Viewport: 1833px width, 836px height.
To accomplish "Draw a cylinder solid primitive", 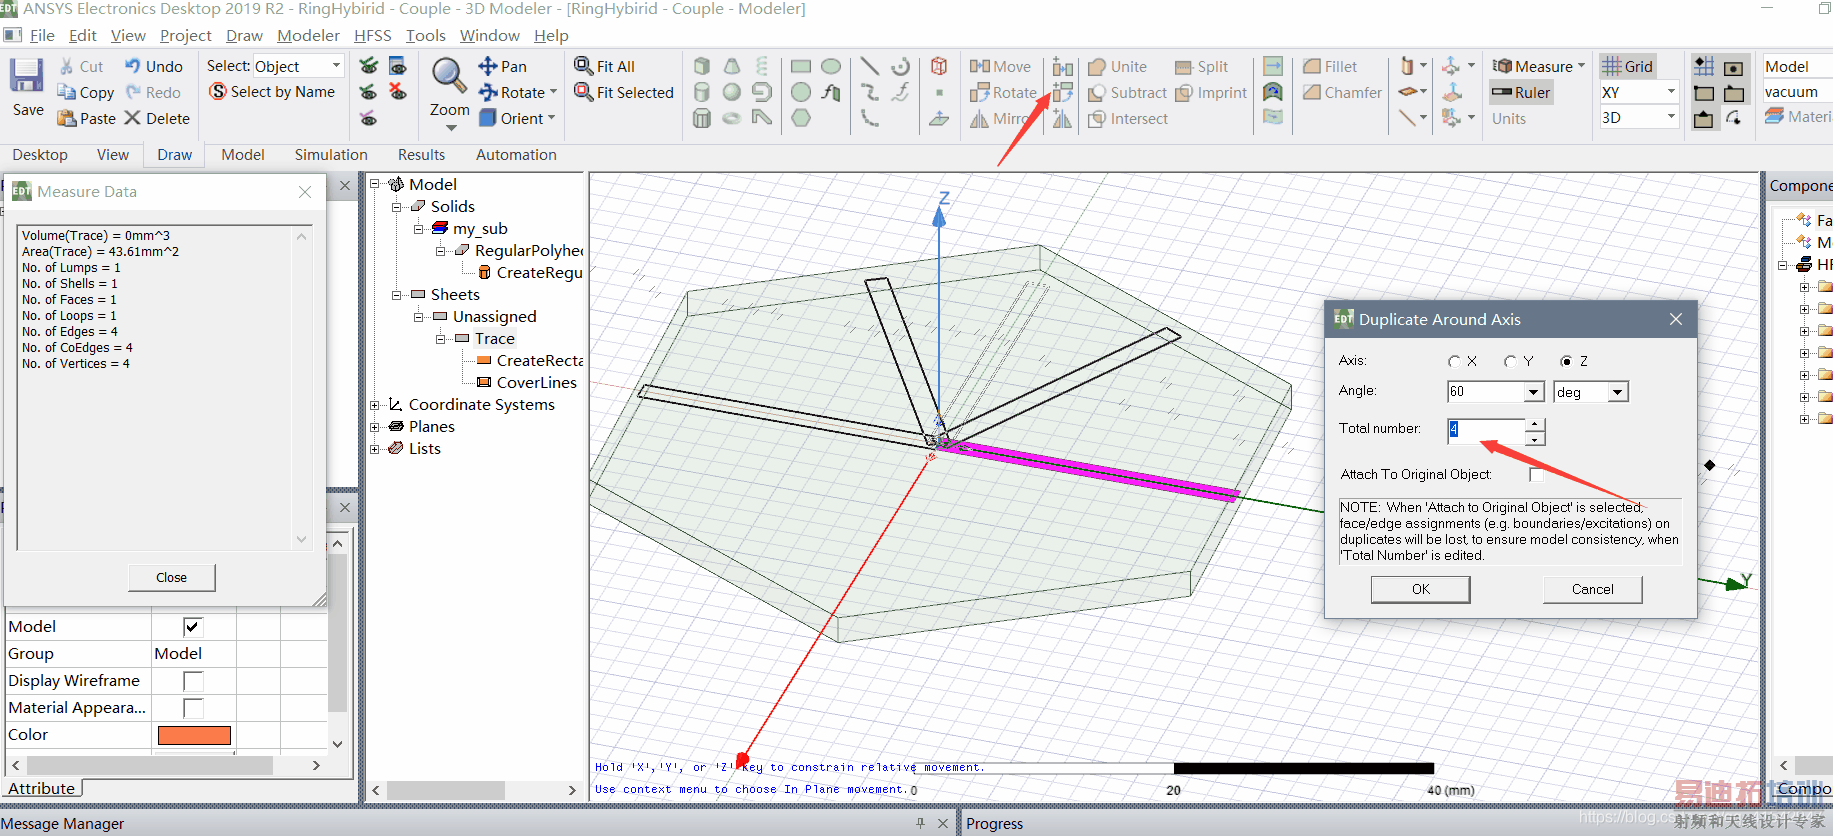I will coord(702,92).
